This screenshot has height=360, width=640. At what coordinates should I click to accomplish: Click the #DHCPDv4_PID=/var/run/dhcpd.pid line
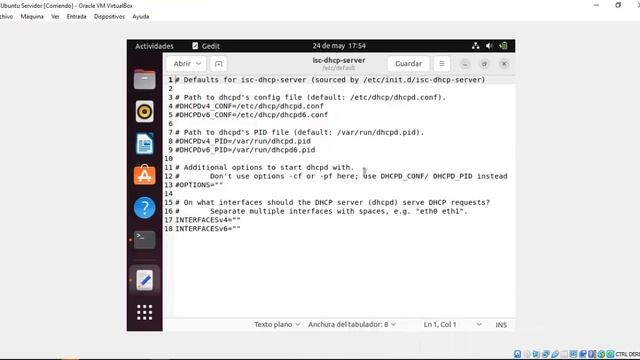tap(243, 141)
